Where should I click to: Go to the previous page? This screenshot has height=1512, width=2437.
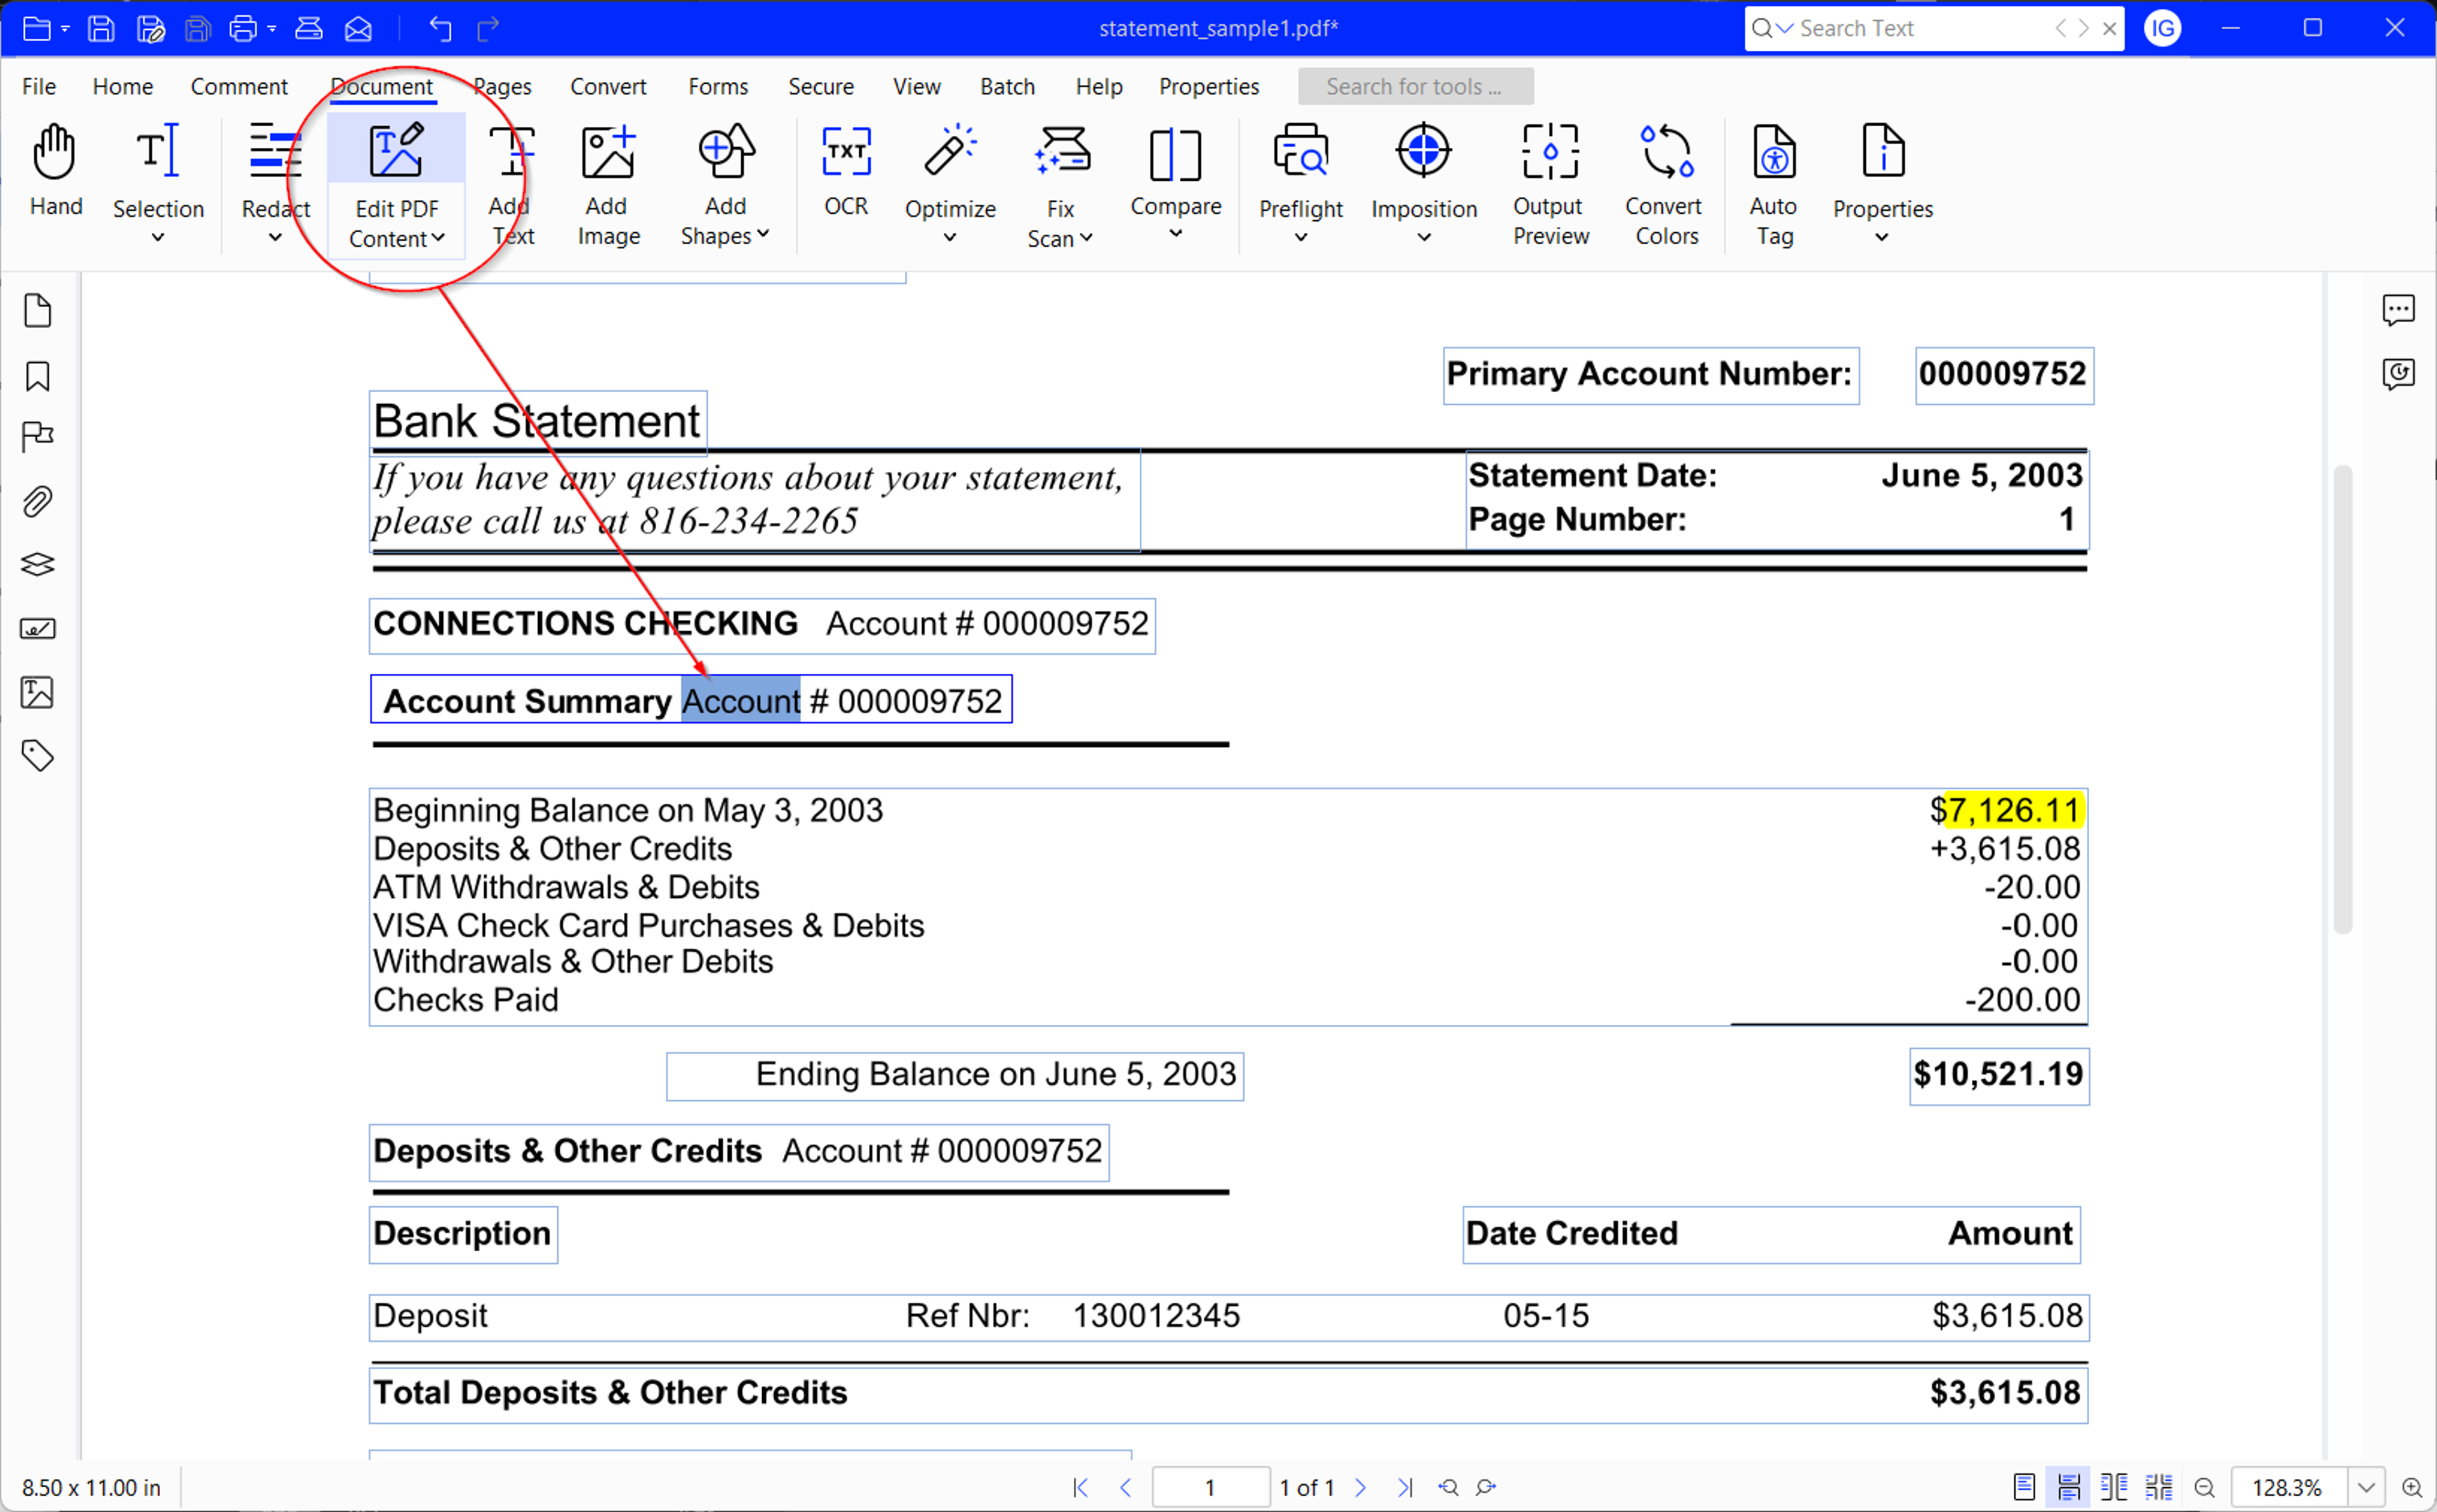tap(1126, 1488)
